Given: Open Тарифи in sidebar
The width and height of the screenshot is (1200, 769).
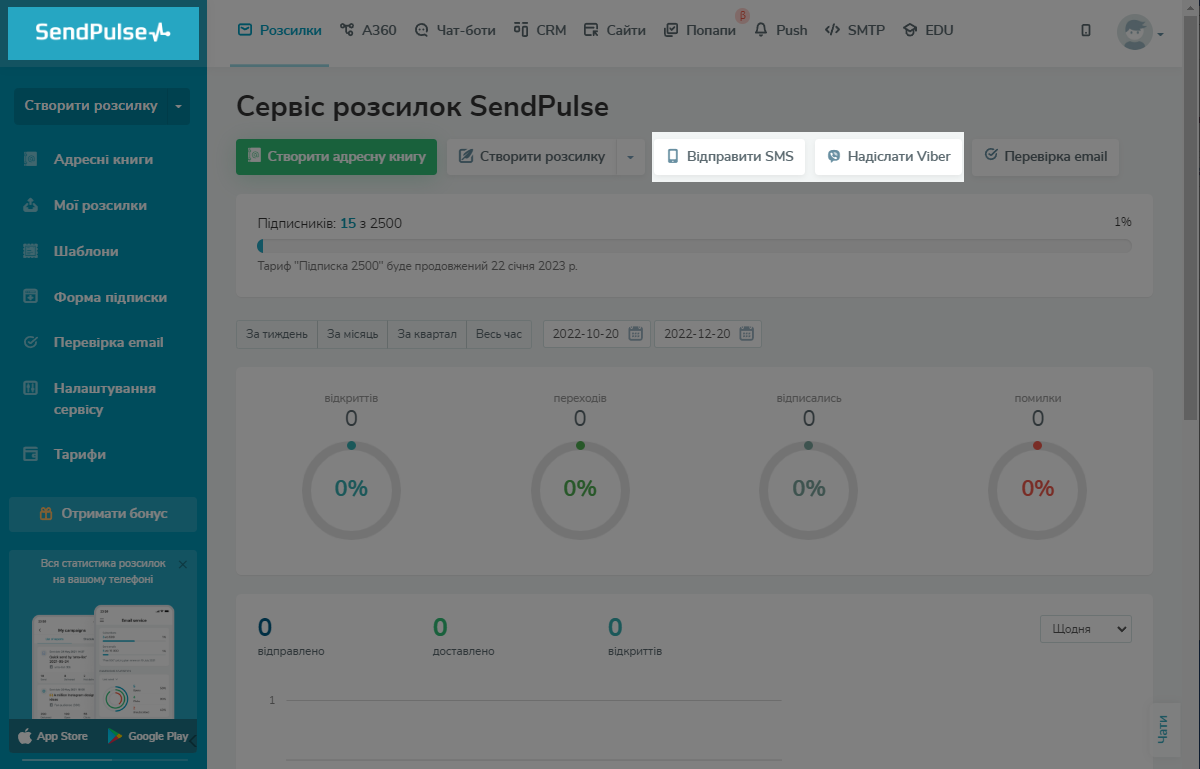Looking at the screenshot, I should pyautogui.click(x=80, y=454).
